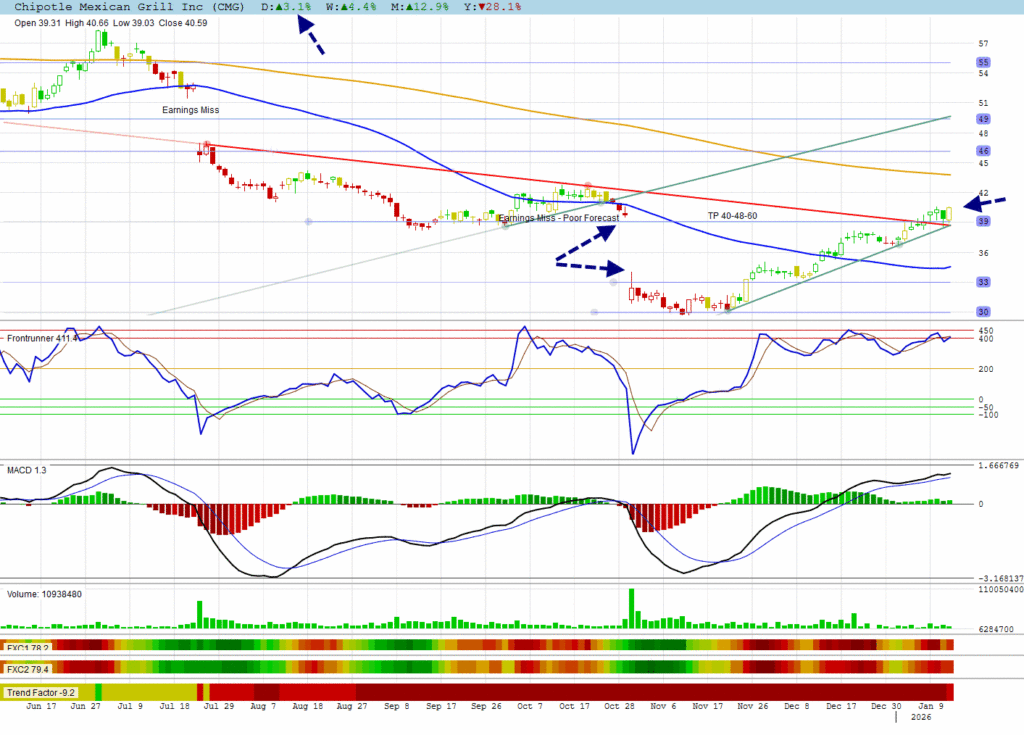Click the 'Earnings Miss - Poor Forecast' annotation
Screen dimensions: 1024x735
pyautogui.click(x=558, y=217)
